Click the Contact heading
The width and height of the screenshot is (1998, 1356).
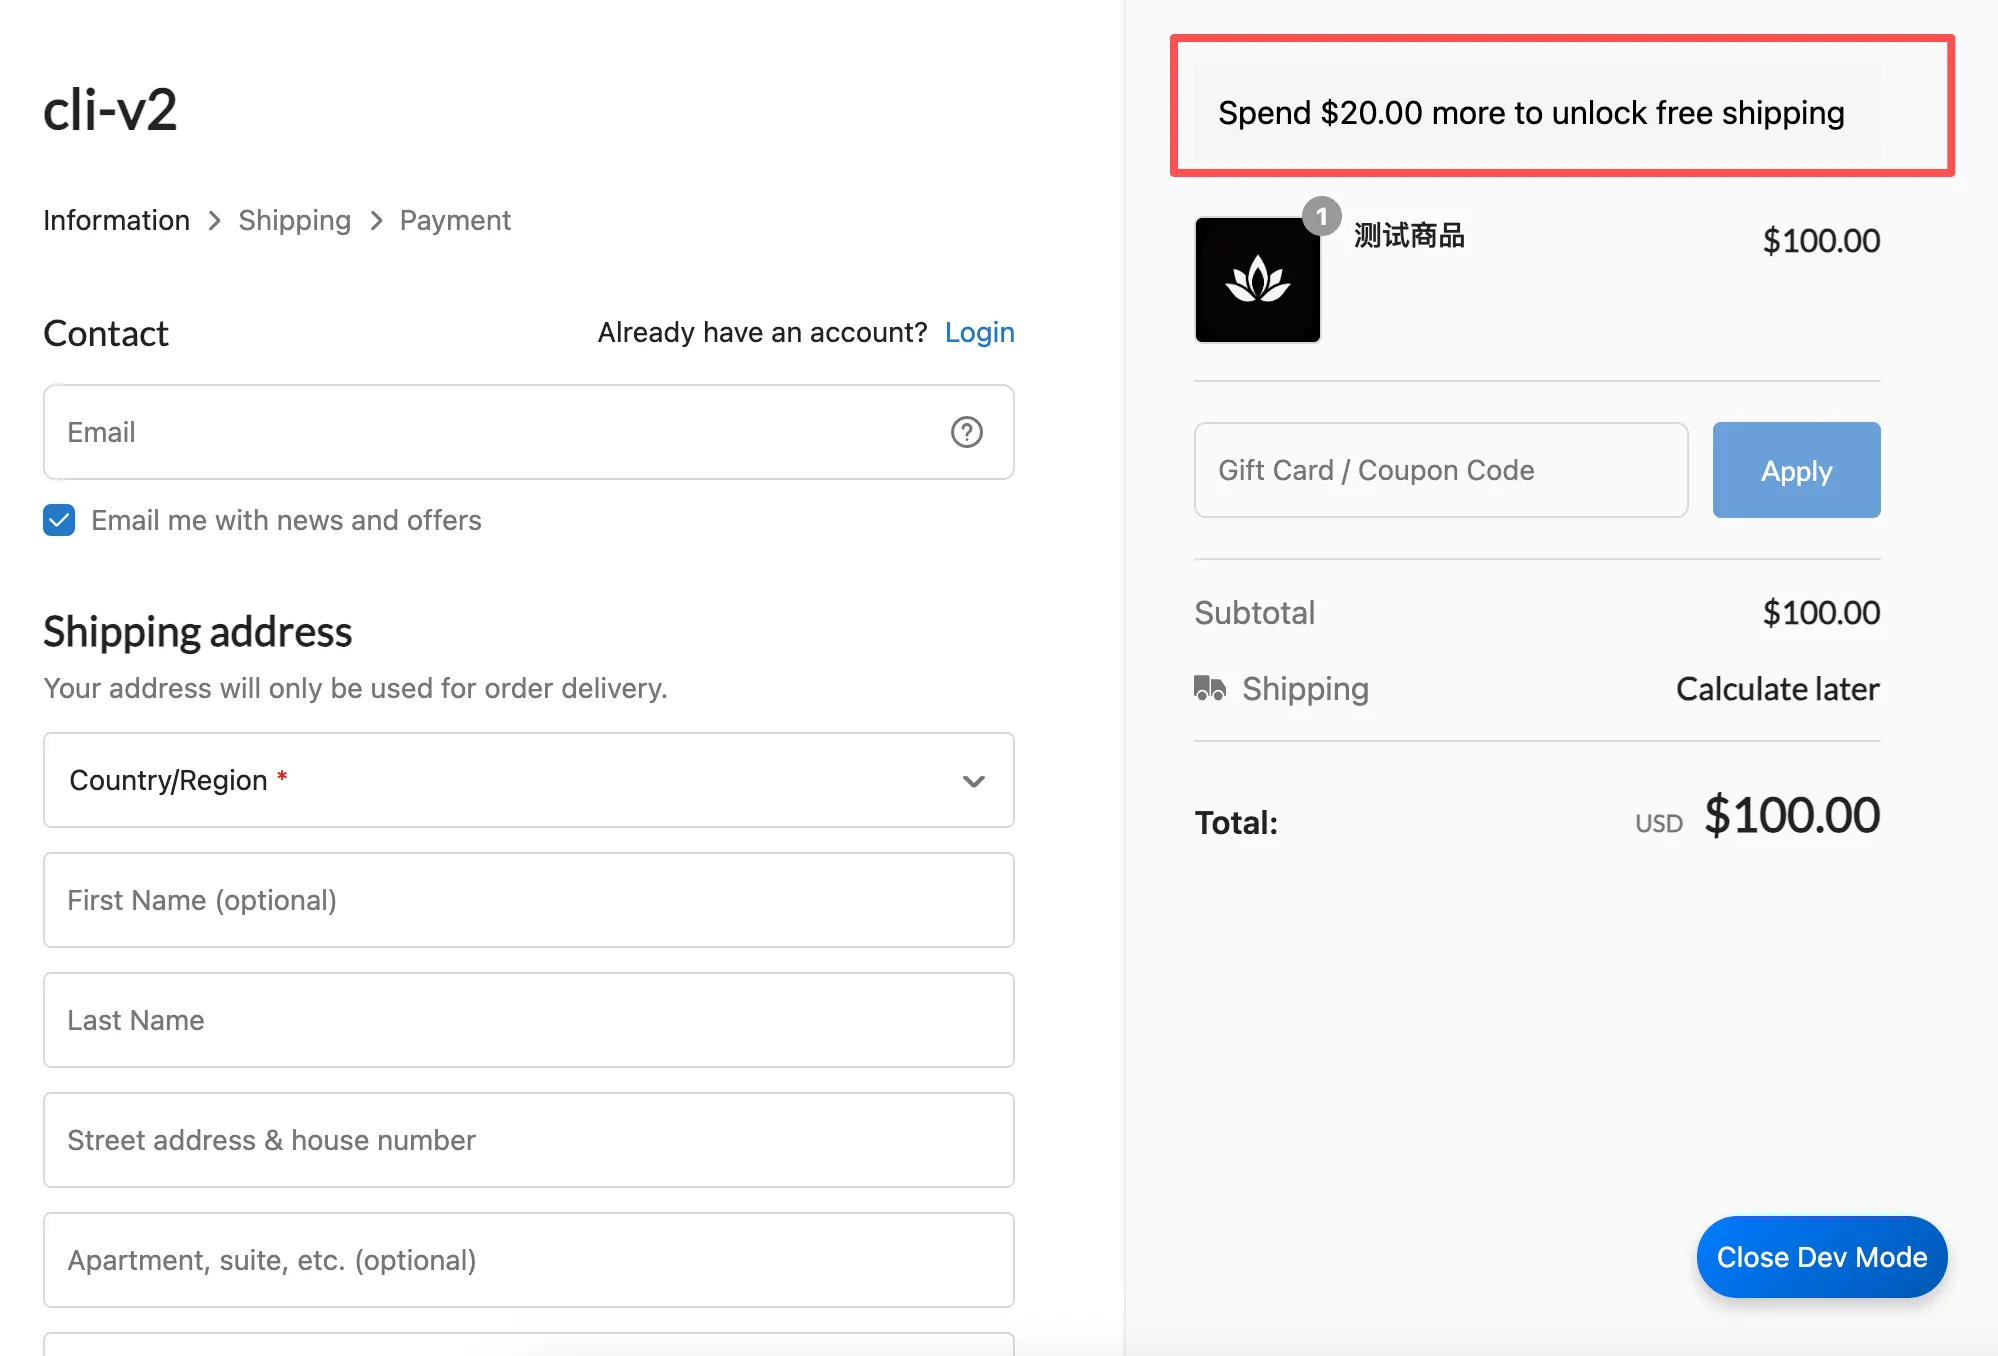coord(105,333)
